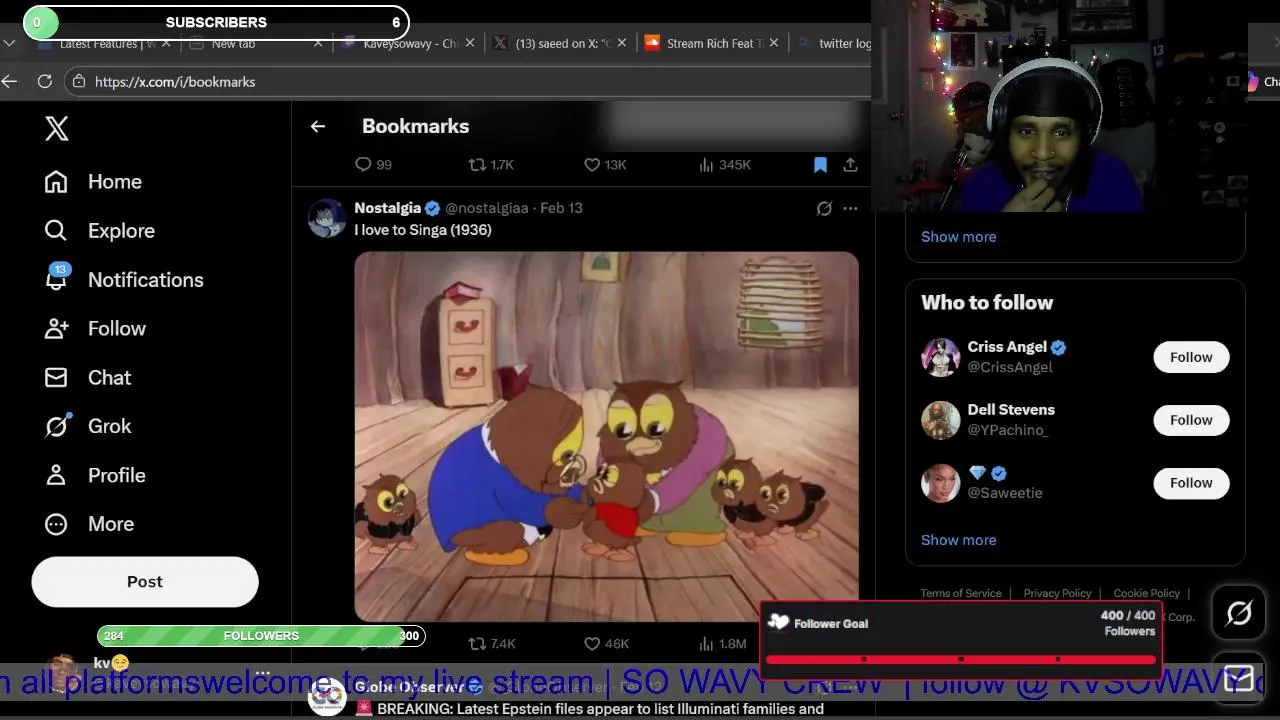
Task: Like the Nostalgia tweet with 46K likes
Action: click(606, 644)
